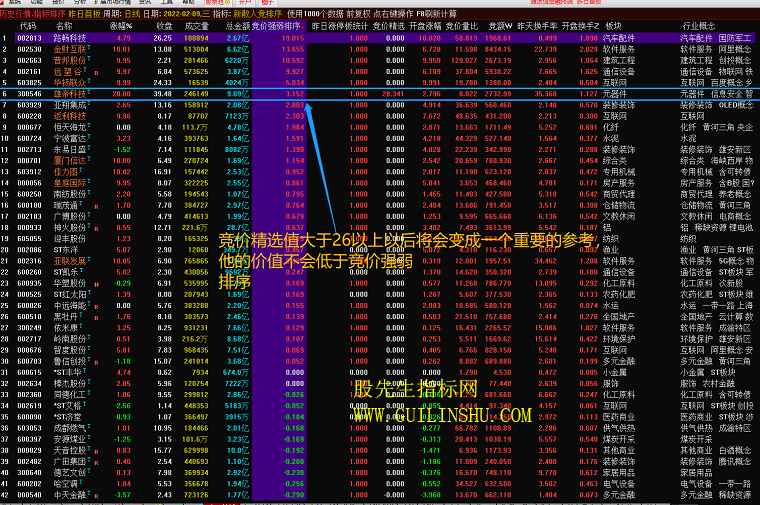
Task: Click F8刷新计算 in the info bar
Action: coord(436,14)
